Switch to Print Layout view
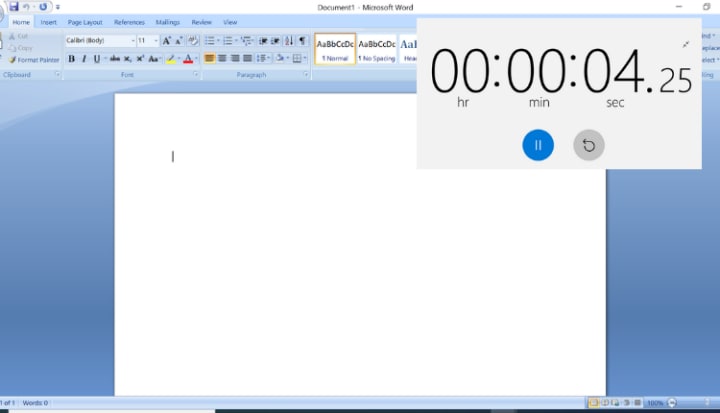The width and height of the screenshot is (720, 413). coord(593,403)
